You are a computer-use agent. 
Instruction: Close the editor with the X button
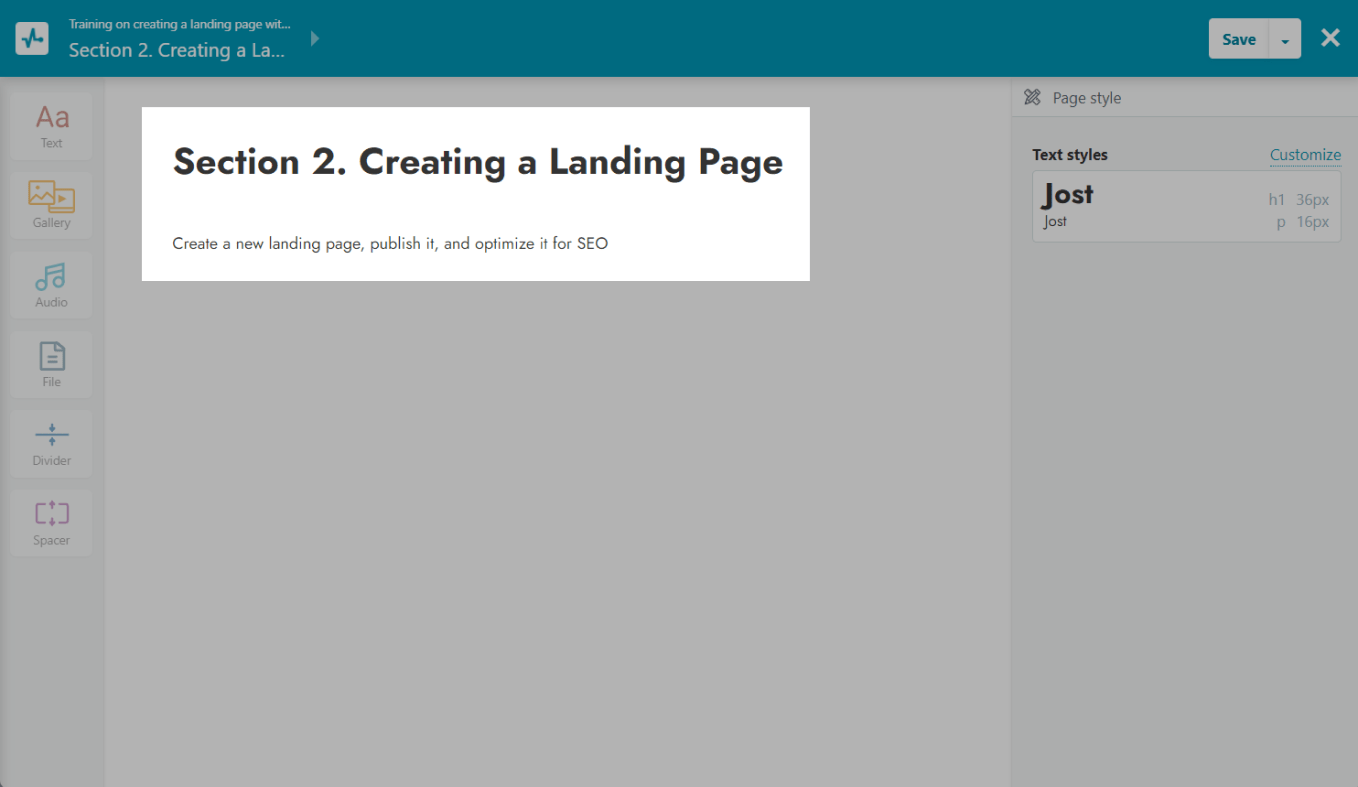tap(1330, 38)
